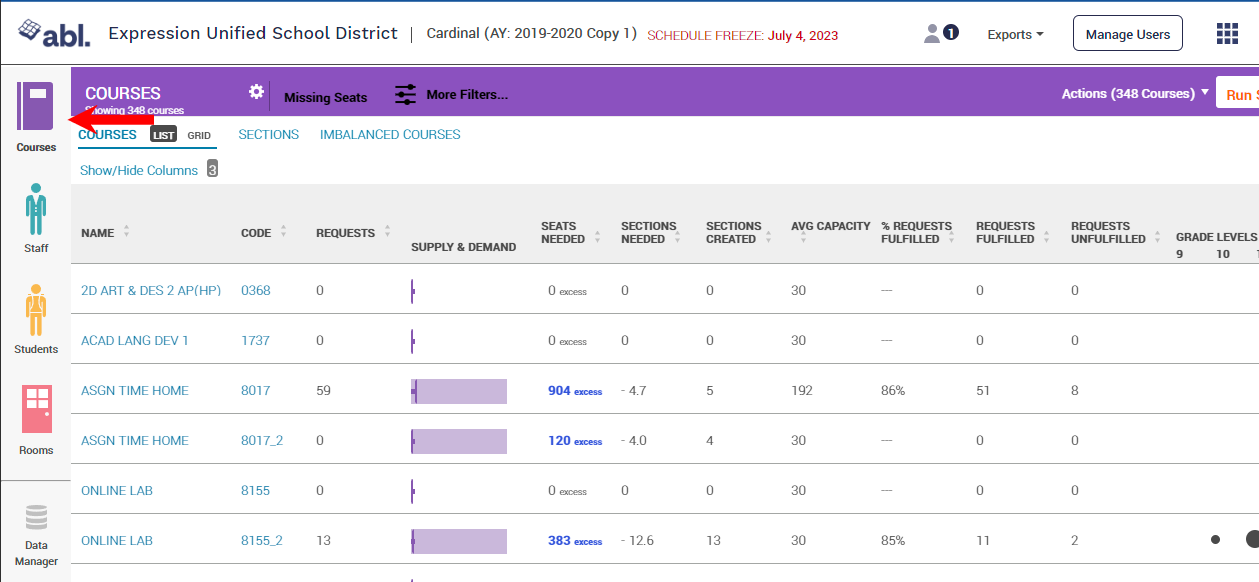1259x582 pixels.
Task: Expand the Exports dropdown
Action: pyautogui.click(x=1015, y=34)
